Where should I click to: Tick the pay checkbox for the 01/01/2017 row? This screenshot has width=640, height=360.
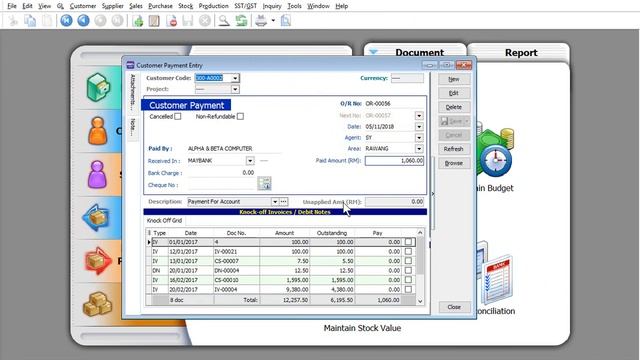pos(408,242)
